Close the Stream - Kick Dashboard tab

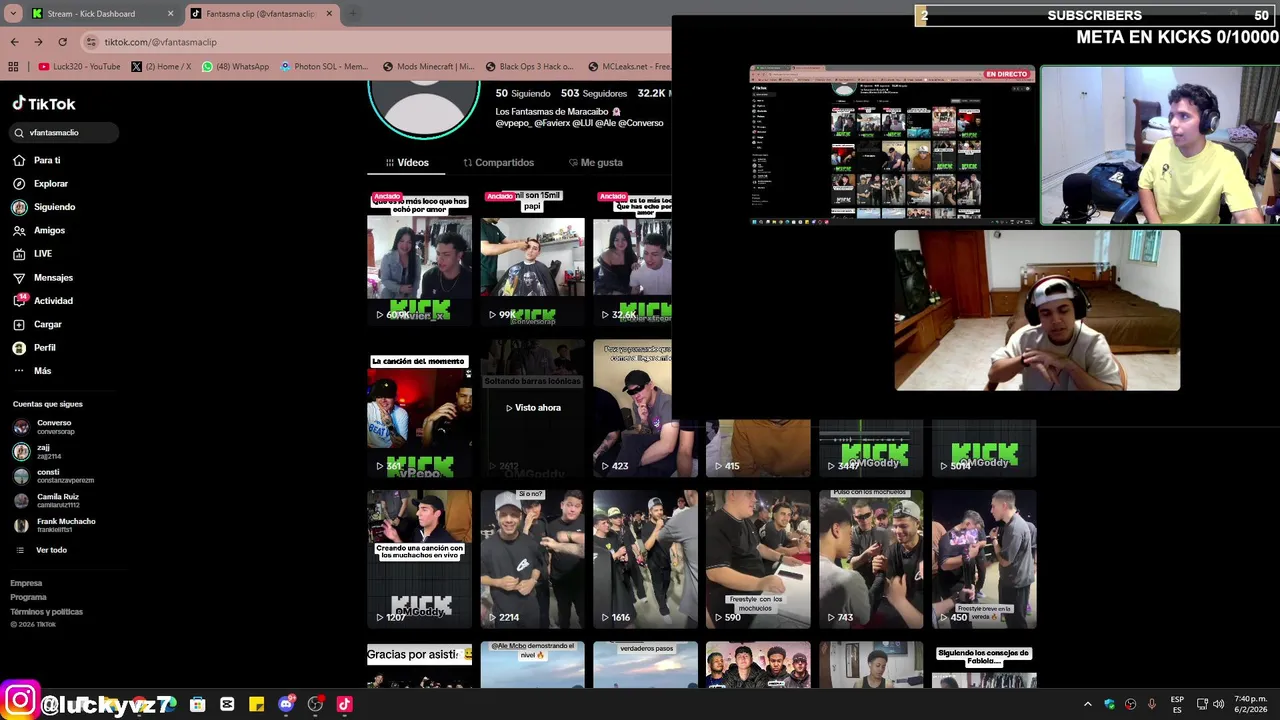[170, 13]
